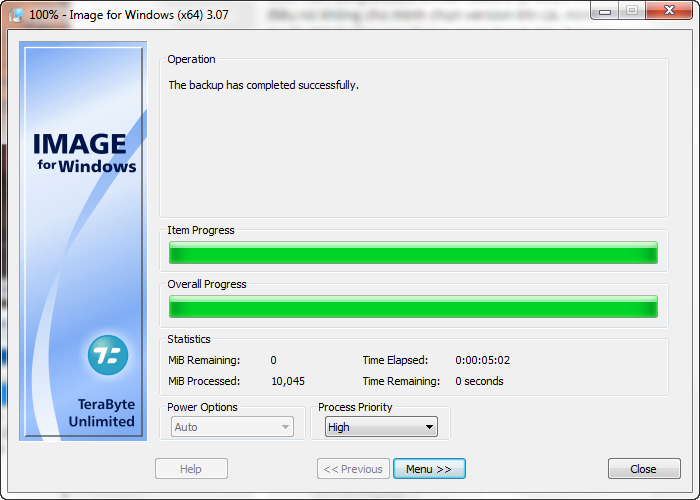Click the window title '100% - Image for Windows'
The image size is (700, 500).
click(129, 15)
